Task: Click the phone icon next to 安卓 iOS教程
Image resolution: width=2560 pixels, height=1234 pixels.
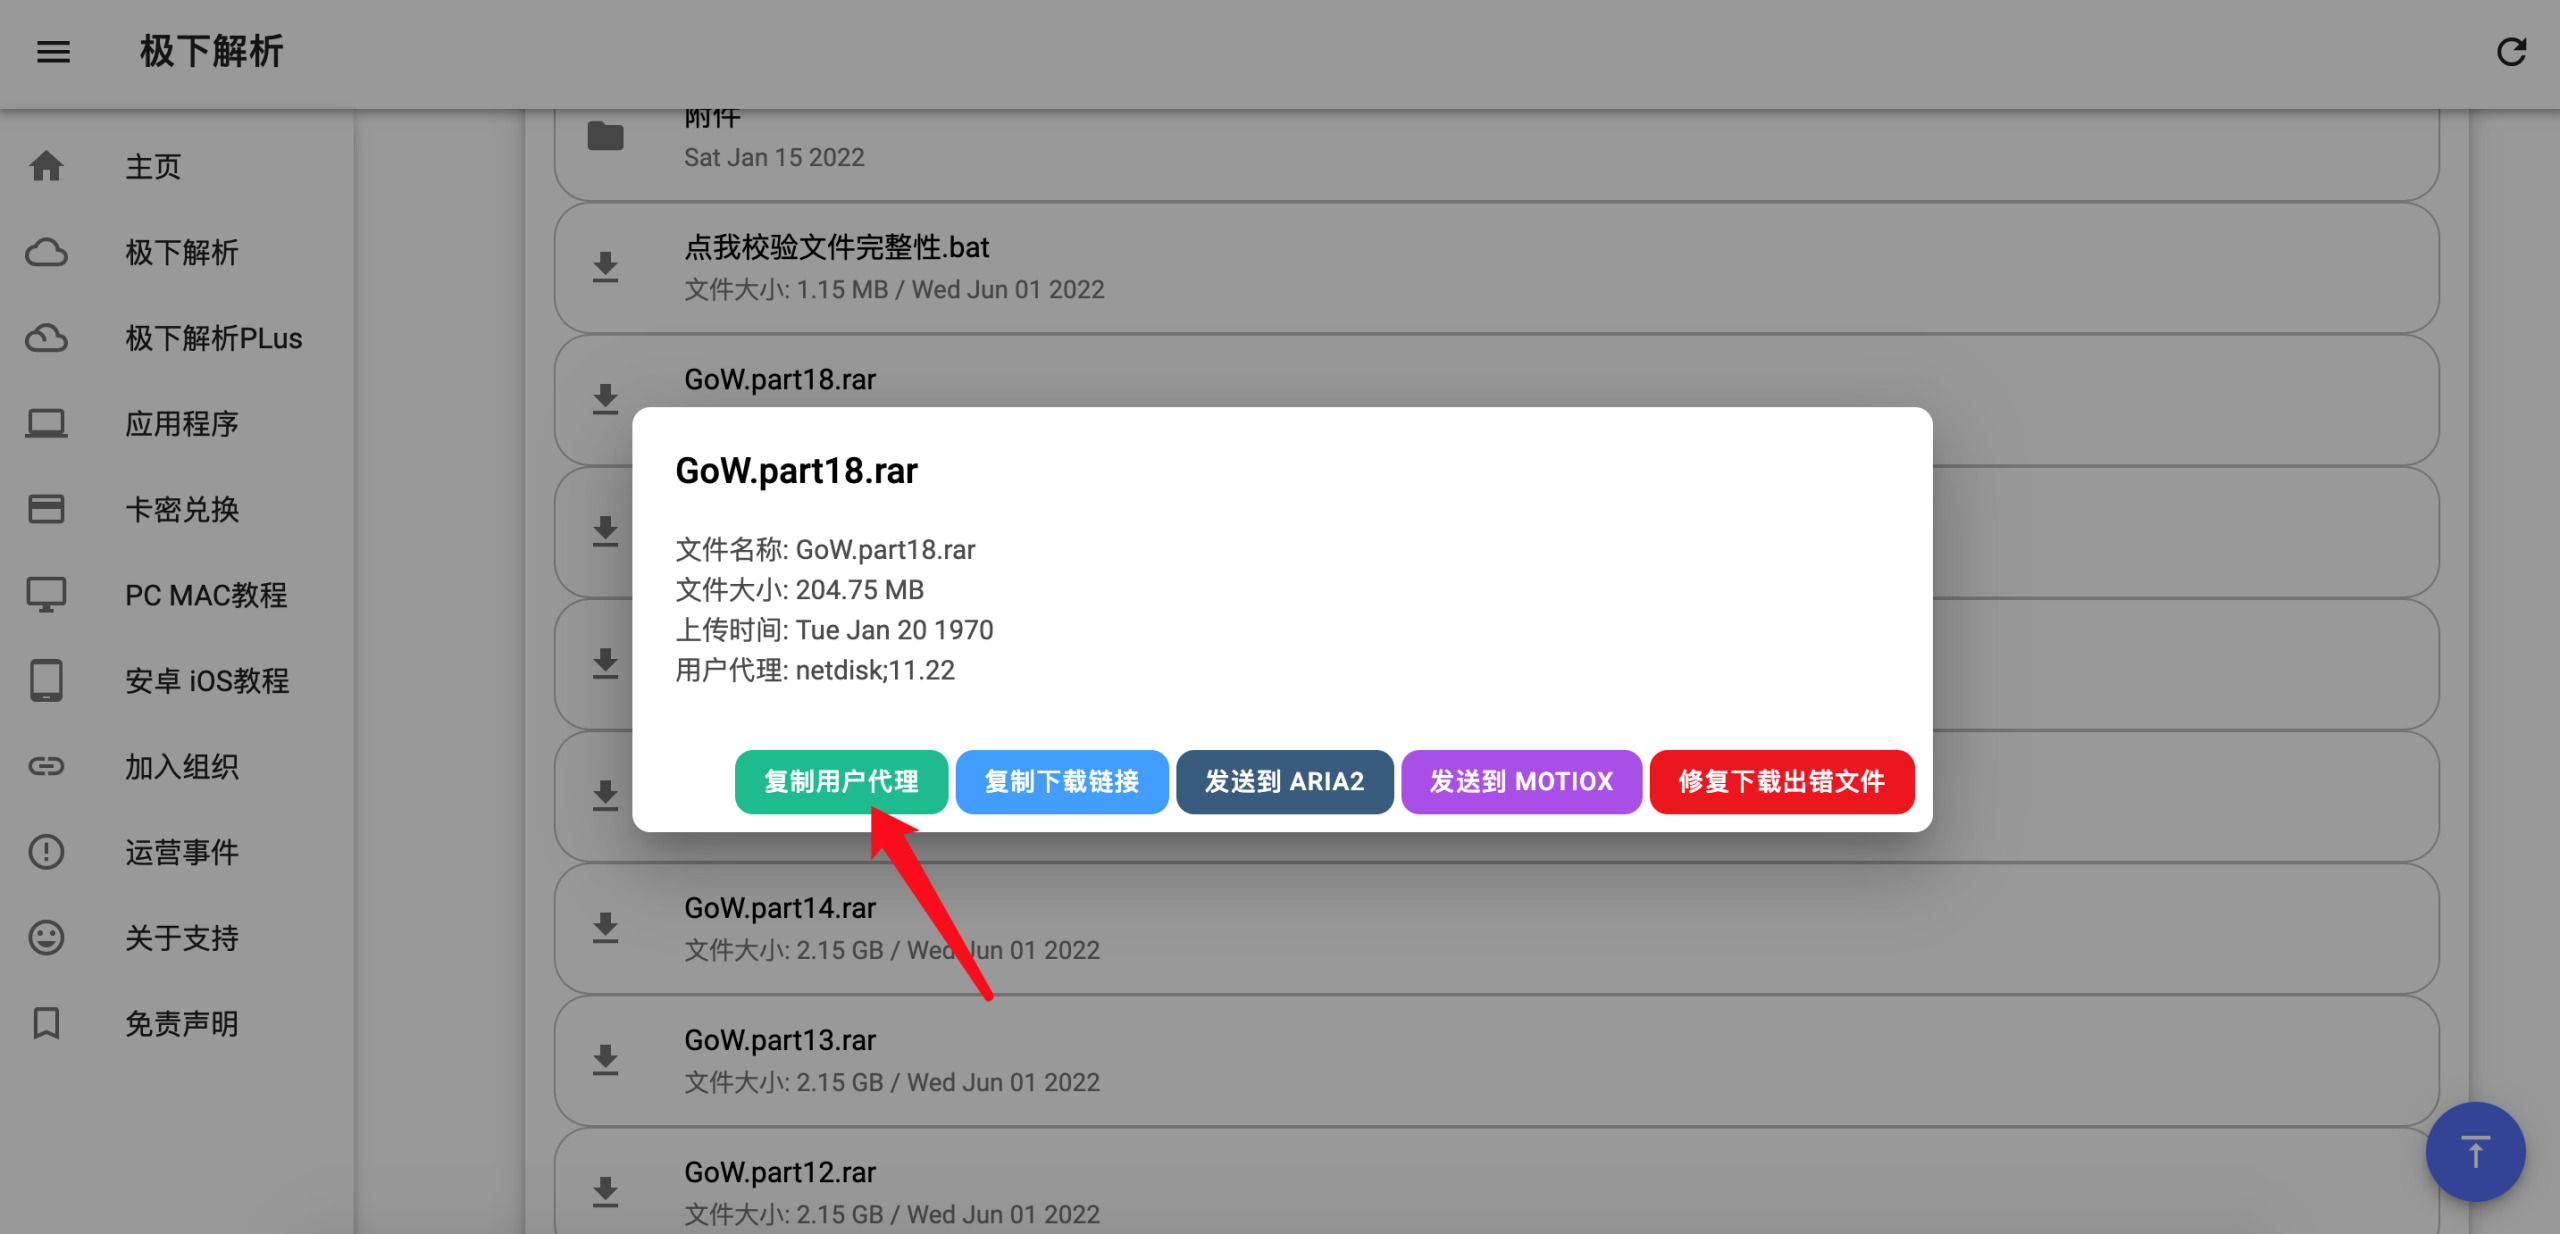Action: tap(46, 681)
